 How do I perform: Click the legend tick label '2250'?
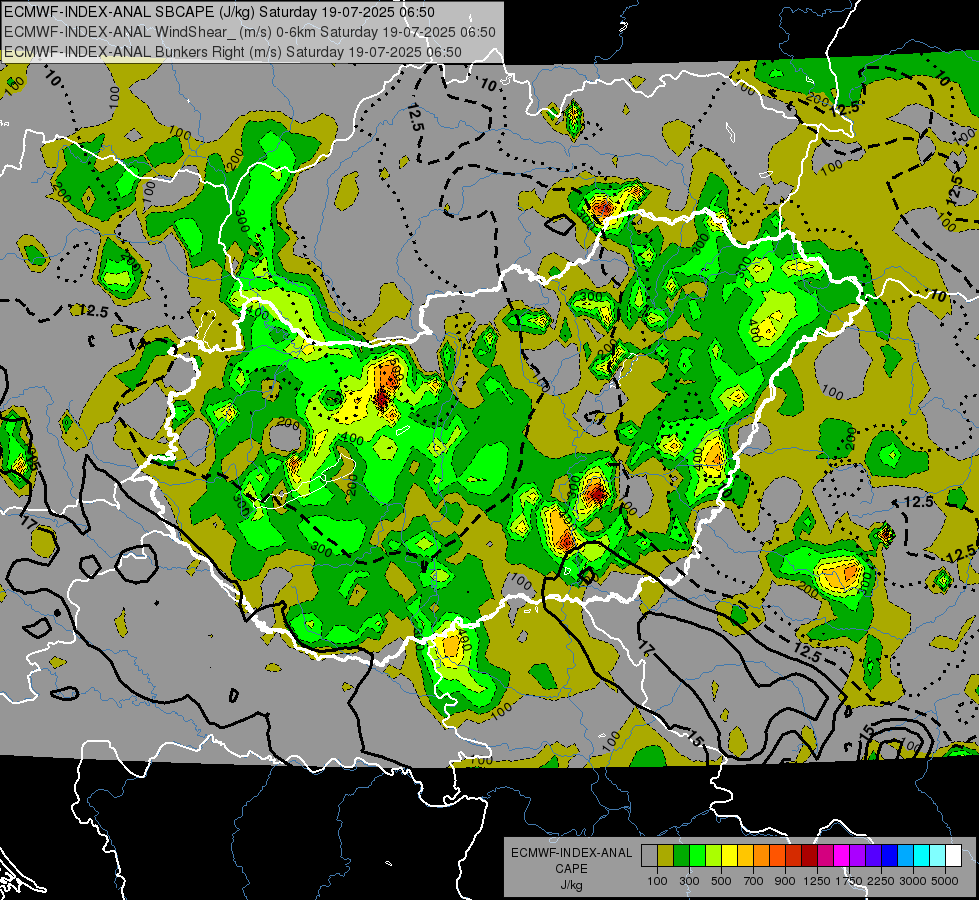point(882,881)
